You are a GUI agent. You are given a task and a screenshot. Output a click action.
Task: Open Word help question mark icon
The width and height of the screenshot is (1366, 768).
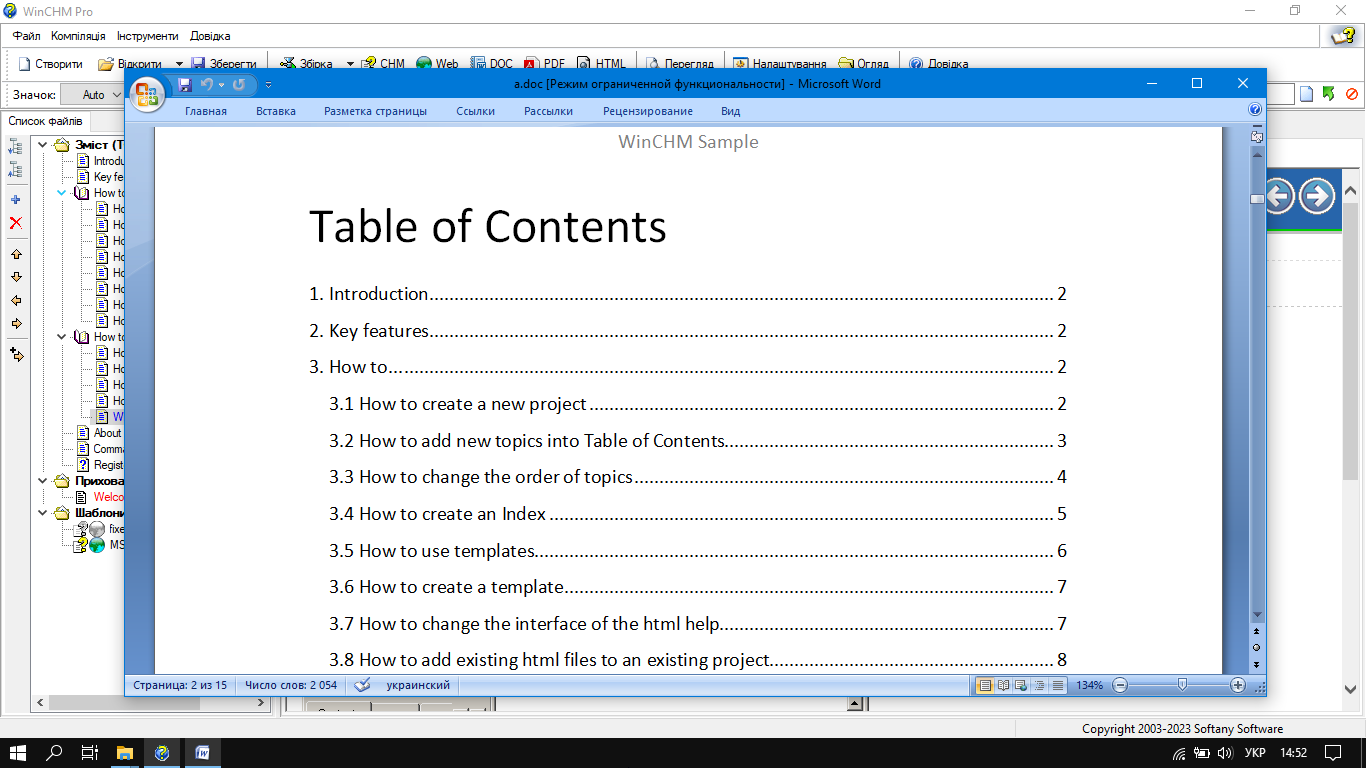click(x=1255, y=110)
